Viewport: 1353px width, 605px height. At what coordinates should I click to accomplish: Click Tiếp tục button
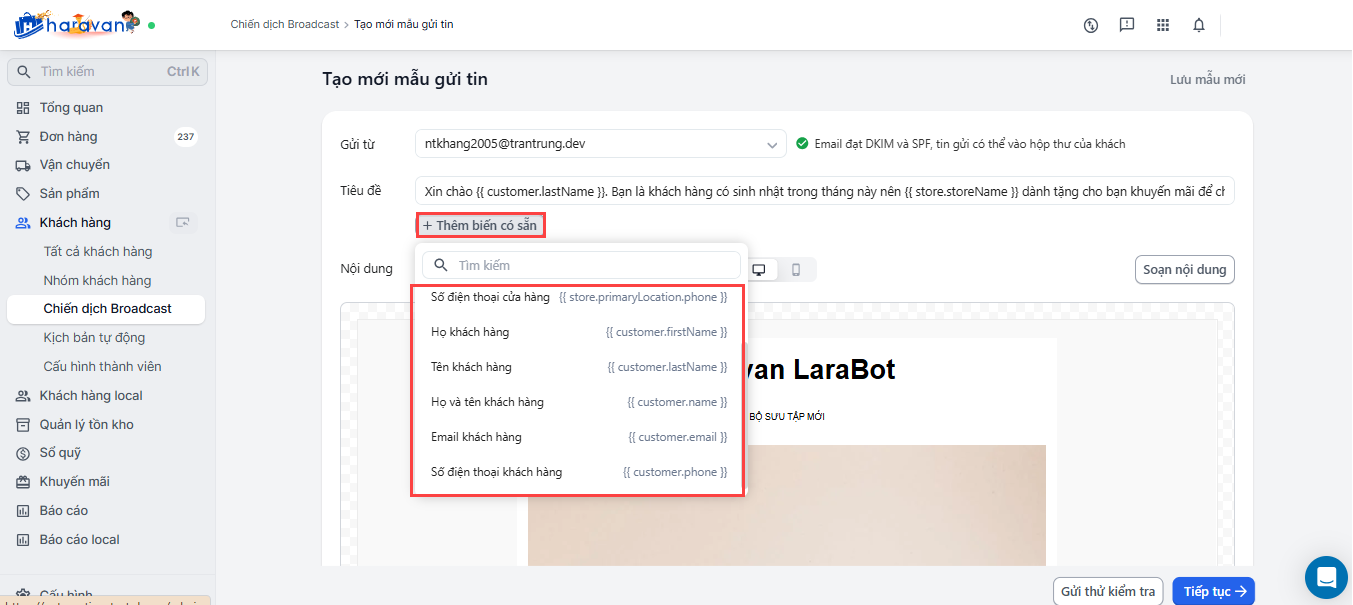point(1214,591)
